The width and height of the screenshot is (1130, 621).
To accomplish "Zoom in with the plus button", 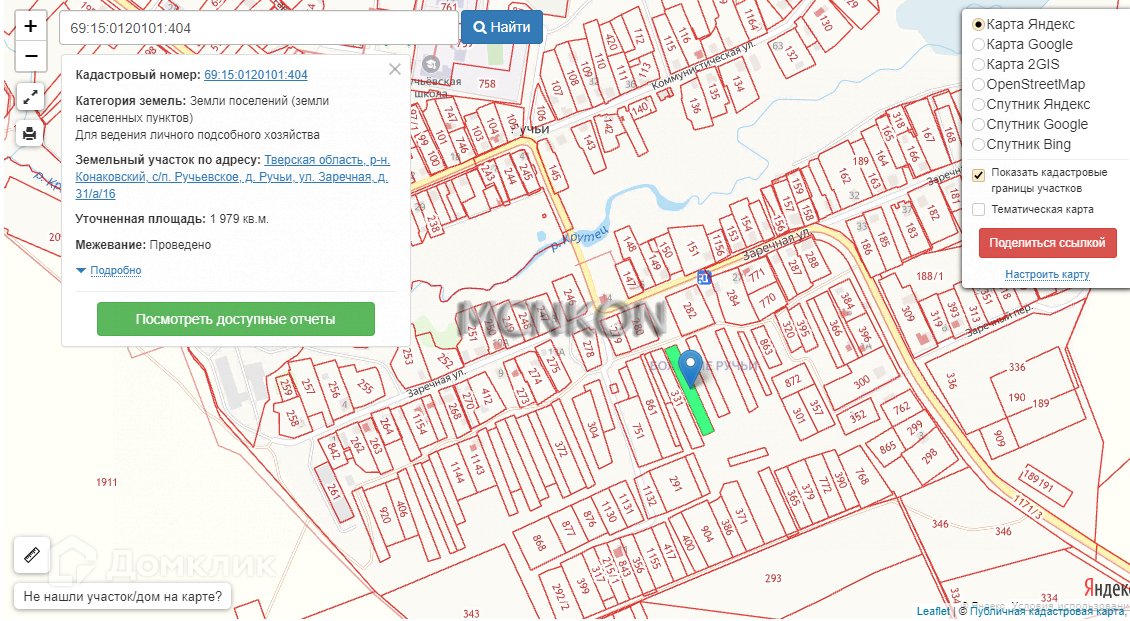I will tap(30, 27).
